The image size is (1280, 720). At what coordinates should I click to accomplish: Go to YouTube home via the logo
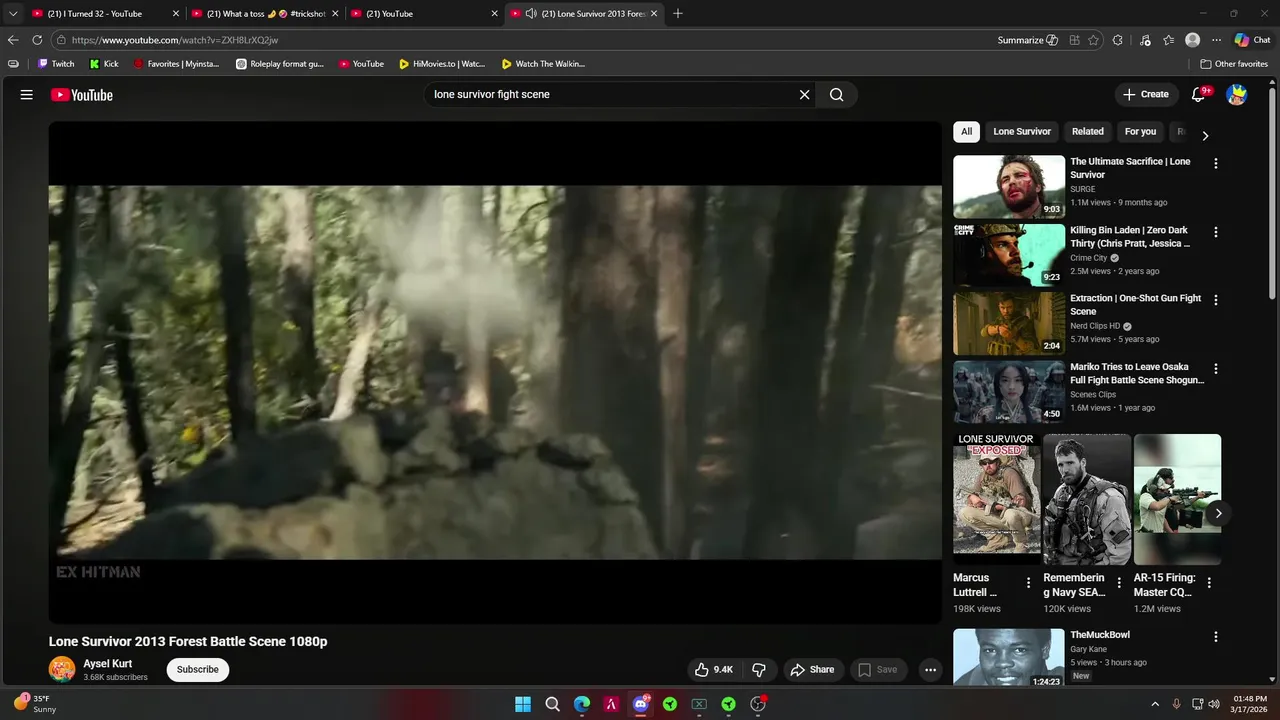tap(82, 95)
